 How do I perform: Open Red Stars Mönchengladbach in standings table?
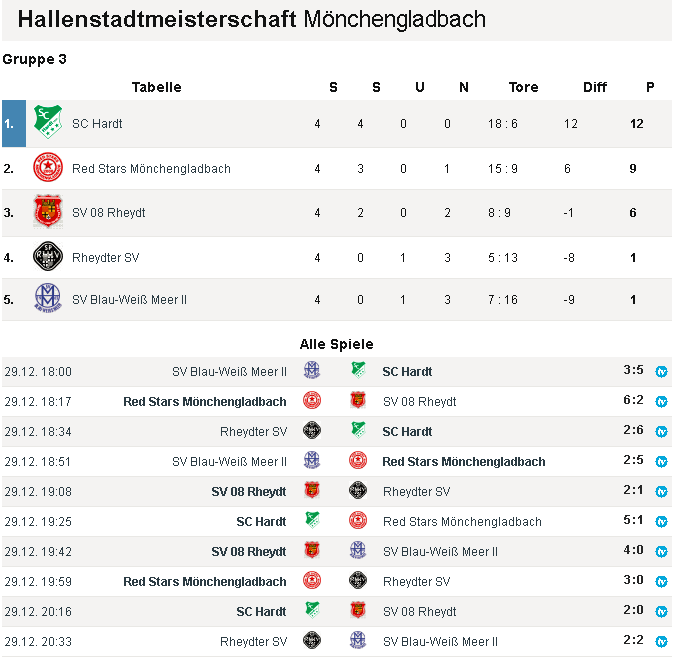[151, 169]
